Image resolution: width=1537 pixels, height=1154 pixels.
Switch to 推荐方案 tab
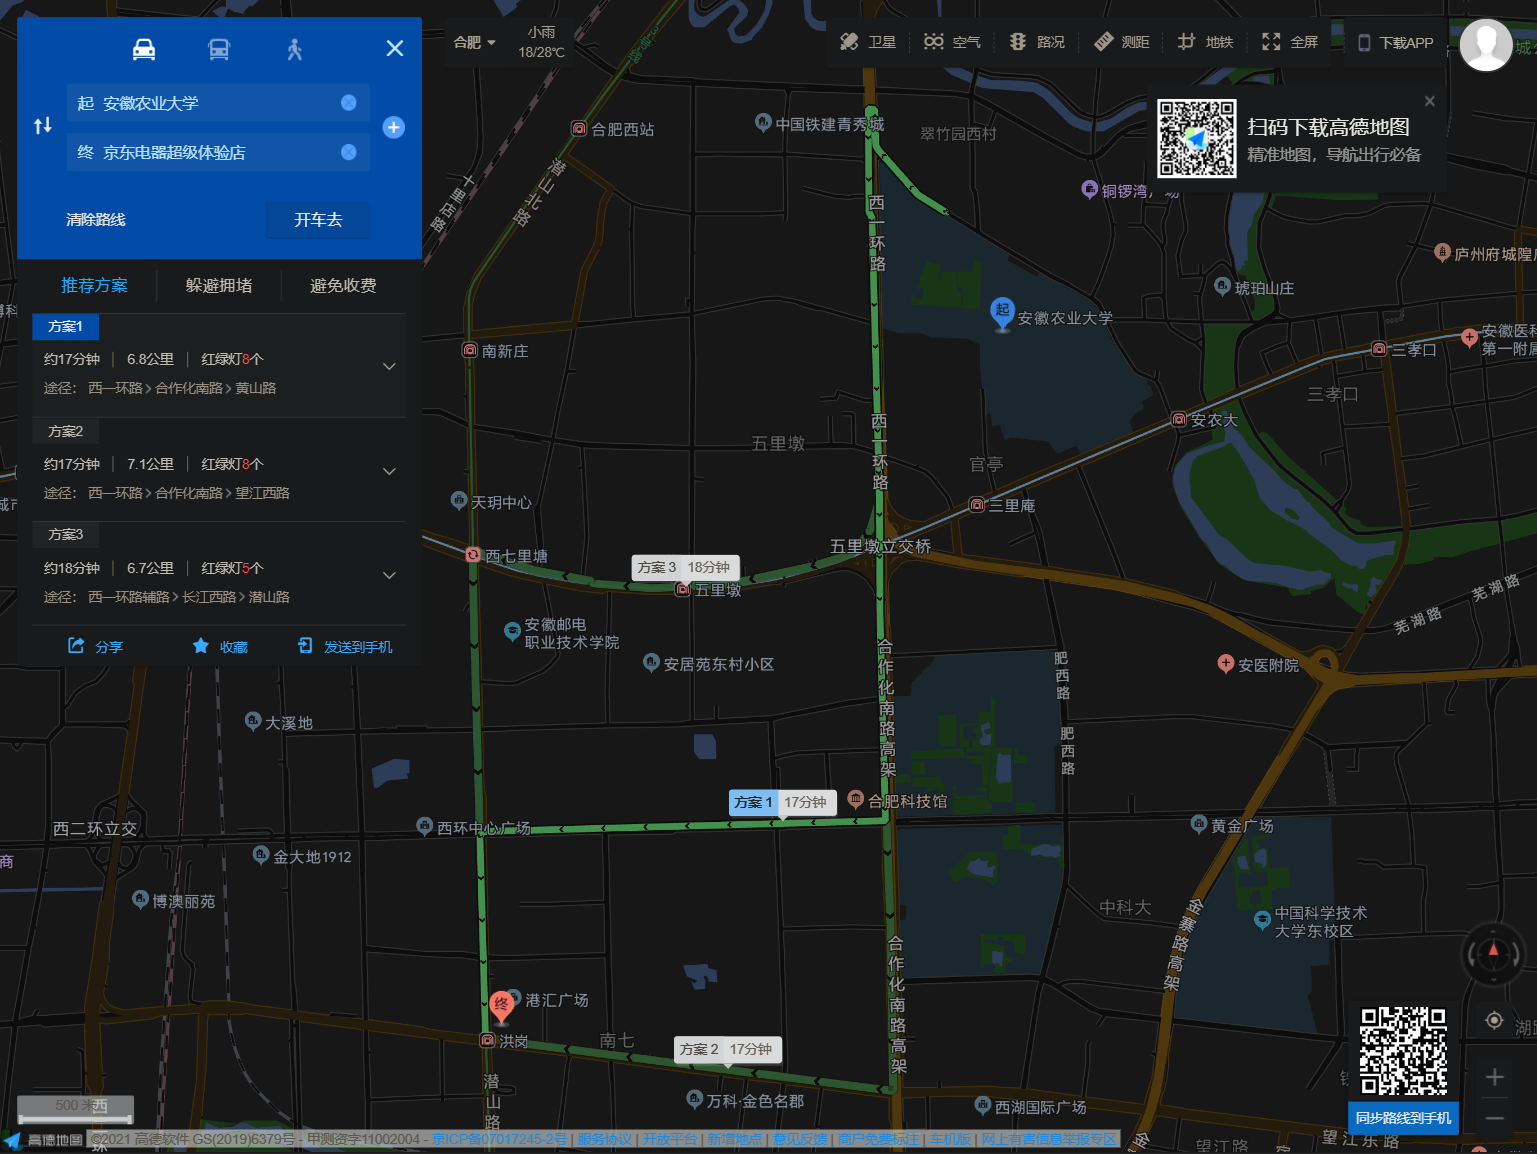tap(95, 286)
